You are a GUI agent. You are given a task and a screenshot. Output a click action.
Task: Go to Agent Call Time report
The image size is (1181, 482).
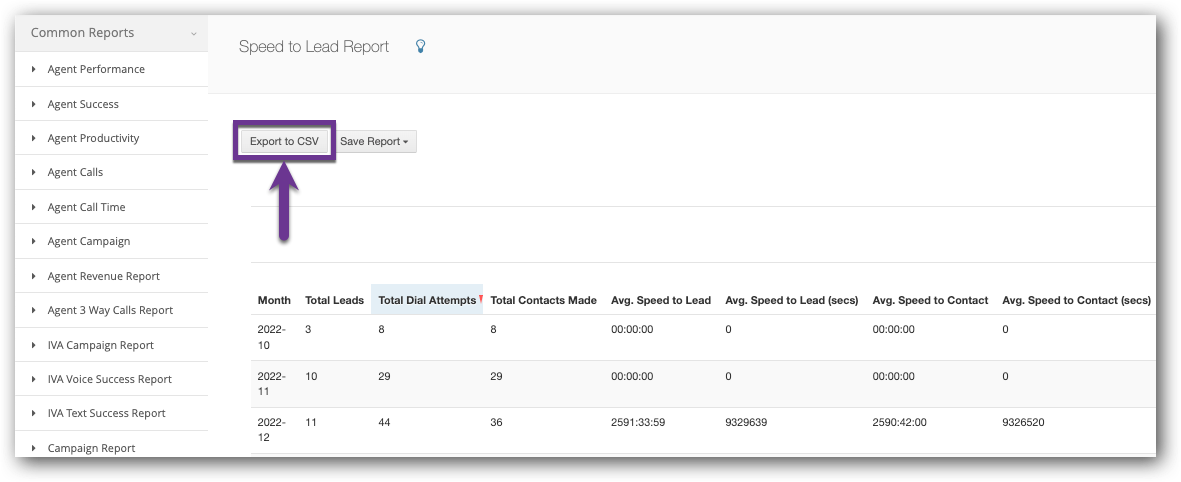(x=86, y=207)
